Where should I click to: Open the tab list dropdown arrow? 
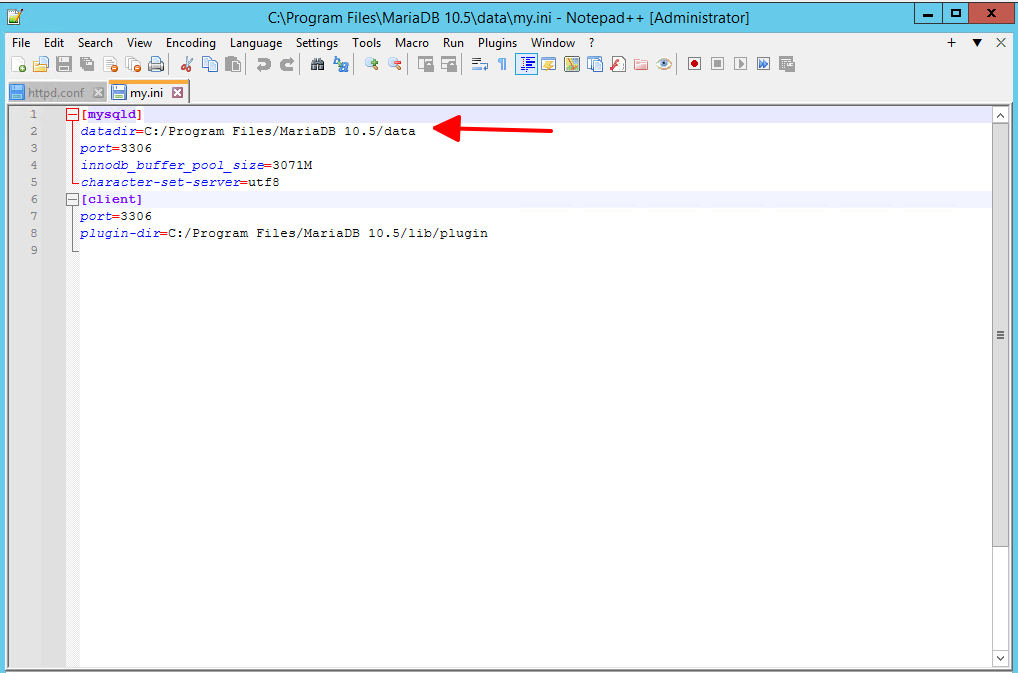[x=976, y=43]
